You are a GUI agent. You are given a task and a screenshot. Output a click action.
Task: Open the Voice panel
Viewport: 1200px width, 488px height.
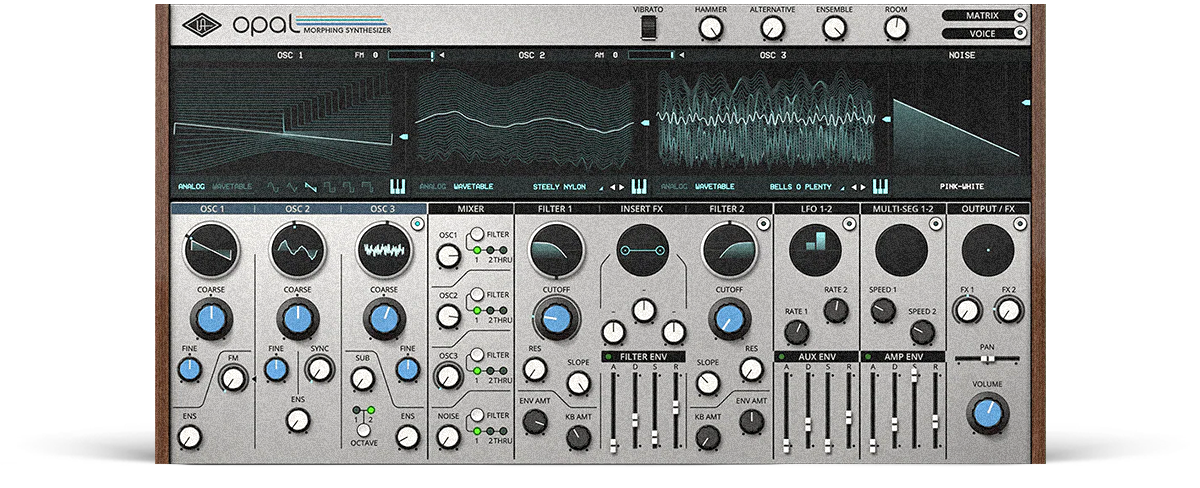point(985,33)
